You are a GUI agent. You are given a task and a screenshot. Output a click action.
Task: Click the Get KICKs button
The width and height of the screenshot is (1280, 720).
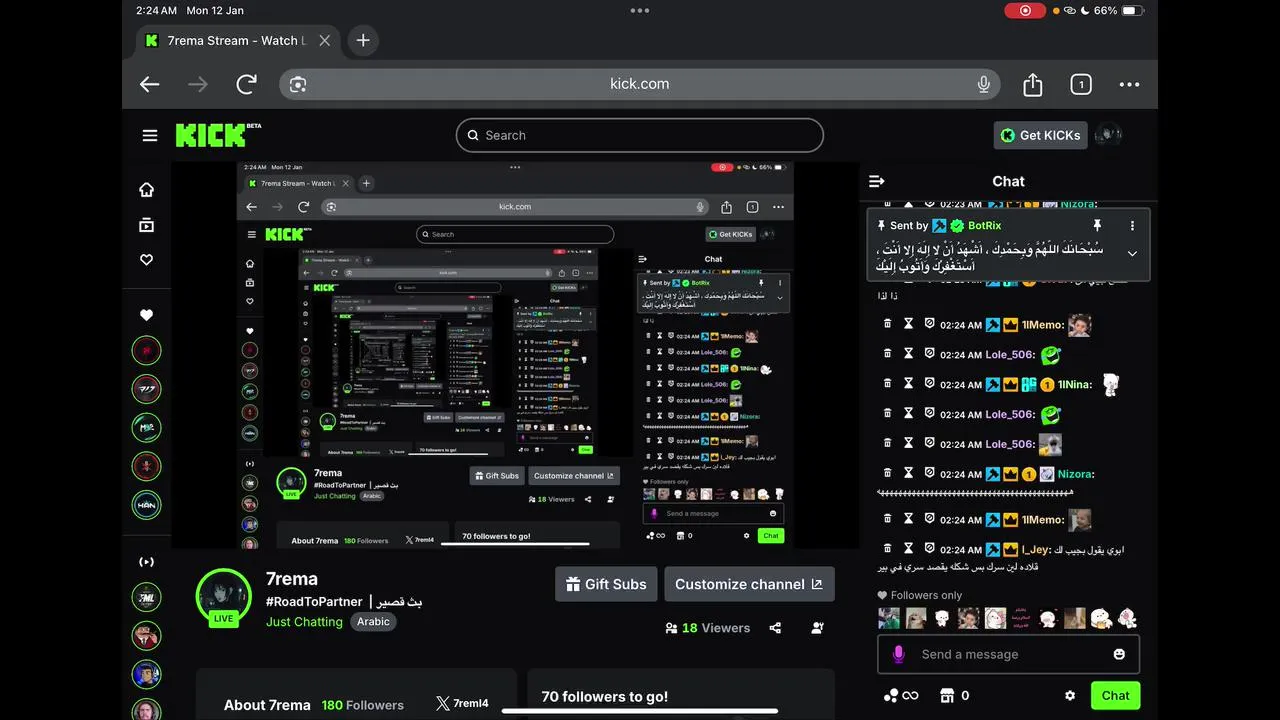[x=1040, y=135]
